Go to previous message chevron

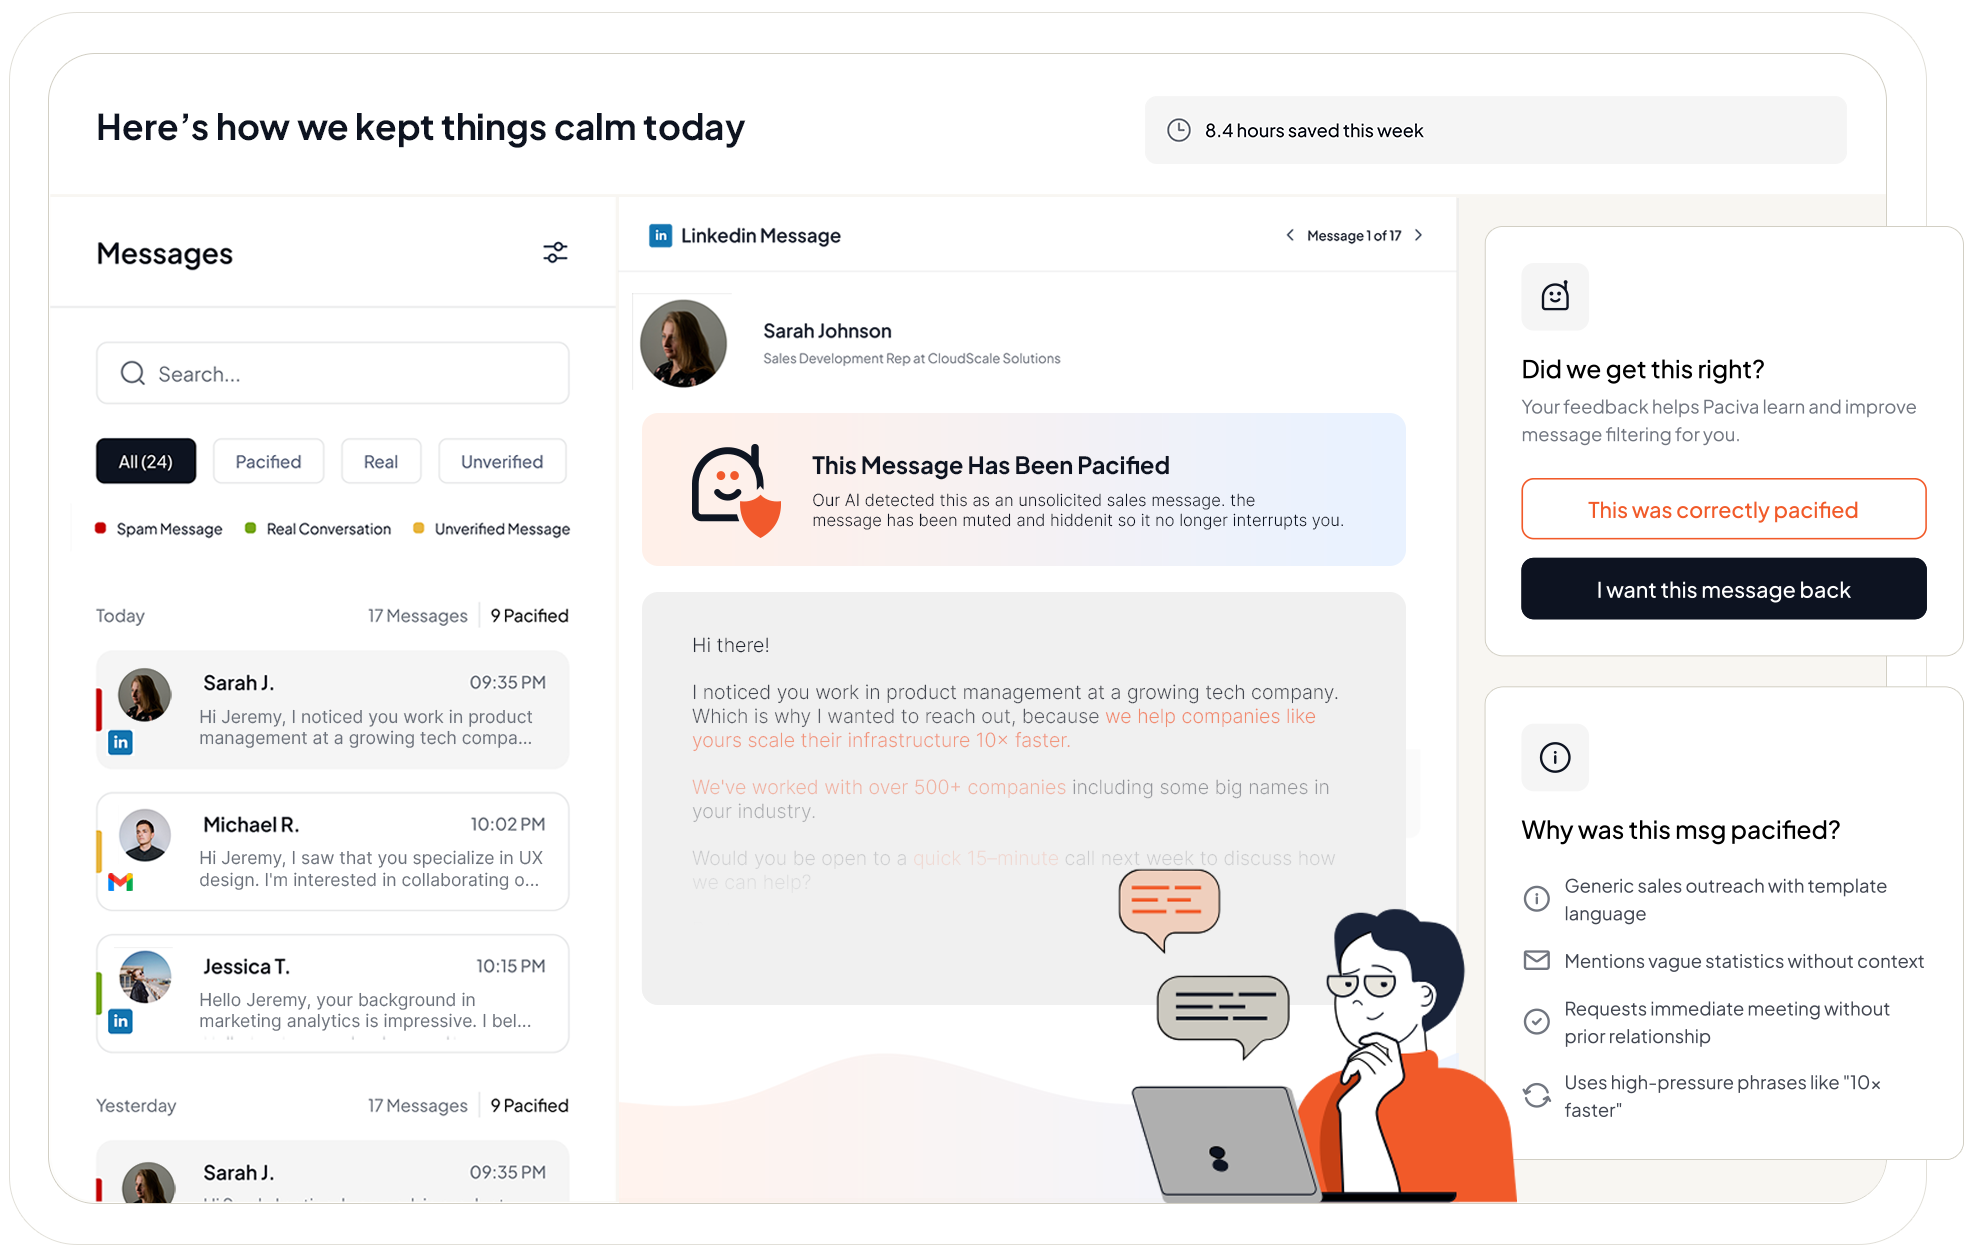(x=1290, y=236)
